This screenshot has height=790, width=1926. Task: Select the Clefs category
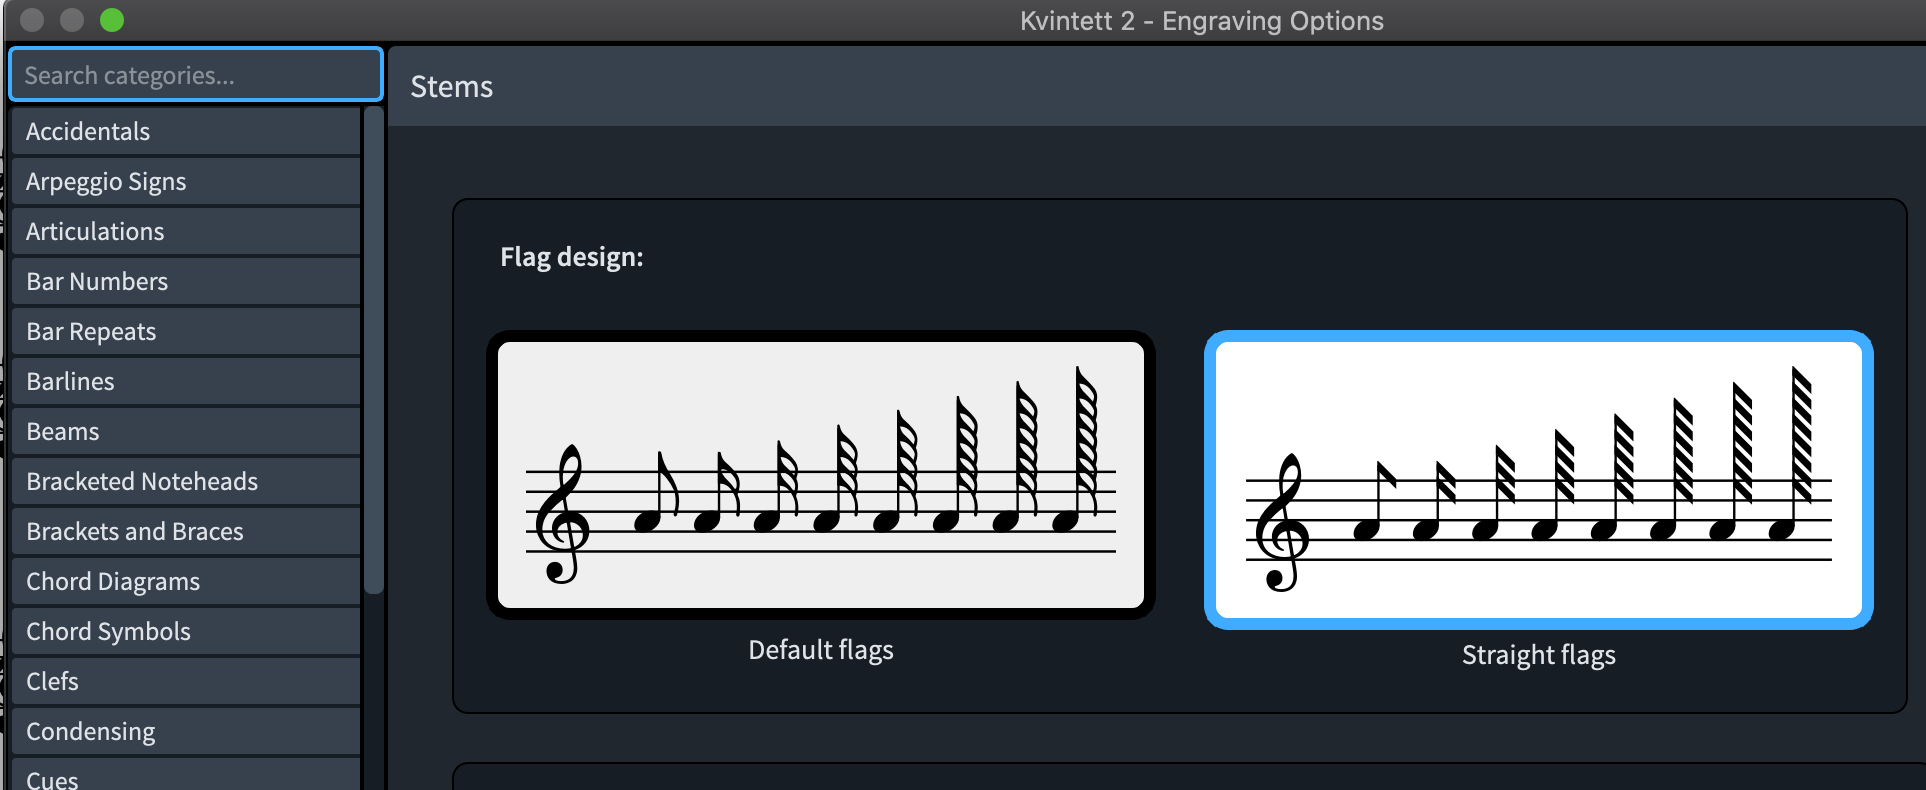tap(186, 681)
